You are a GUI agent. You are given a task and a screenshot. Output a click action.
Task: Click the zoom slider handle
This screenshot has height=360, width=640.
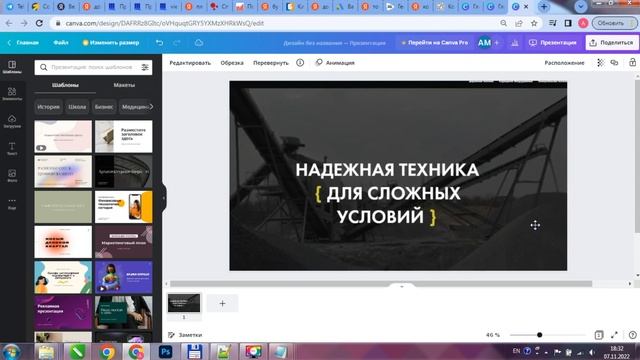pyautogui.click(x=539, y=335)
